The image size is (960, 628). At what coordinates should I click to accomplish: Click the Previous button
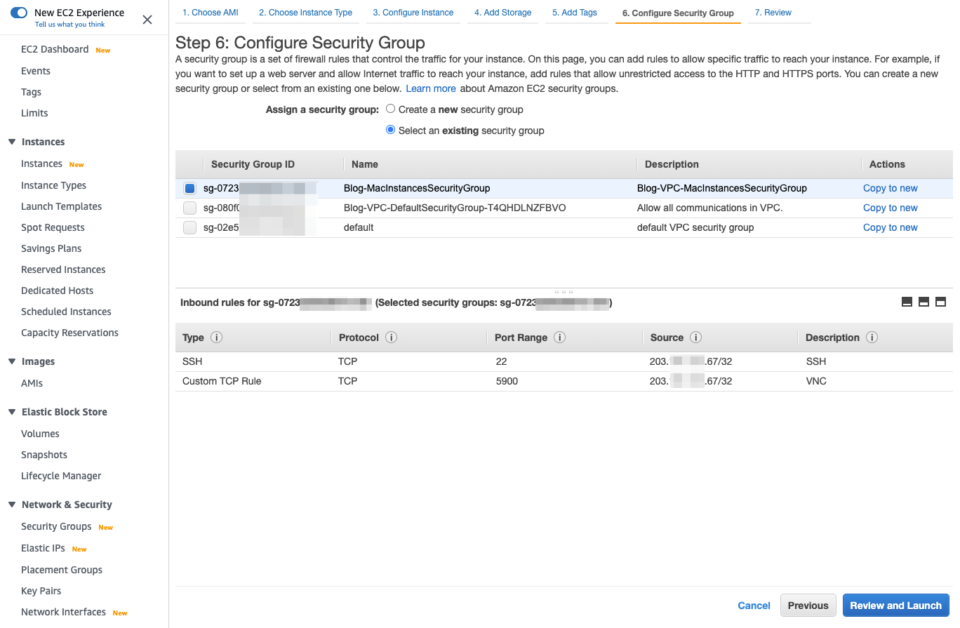pos(808,605)
